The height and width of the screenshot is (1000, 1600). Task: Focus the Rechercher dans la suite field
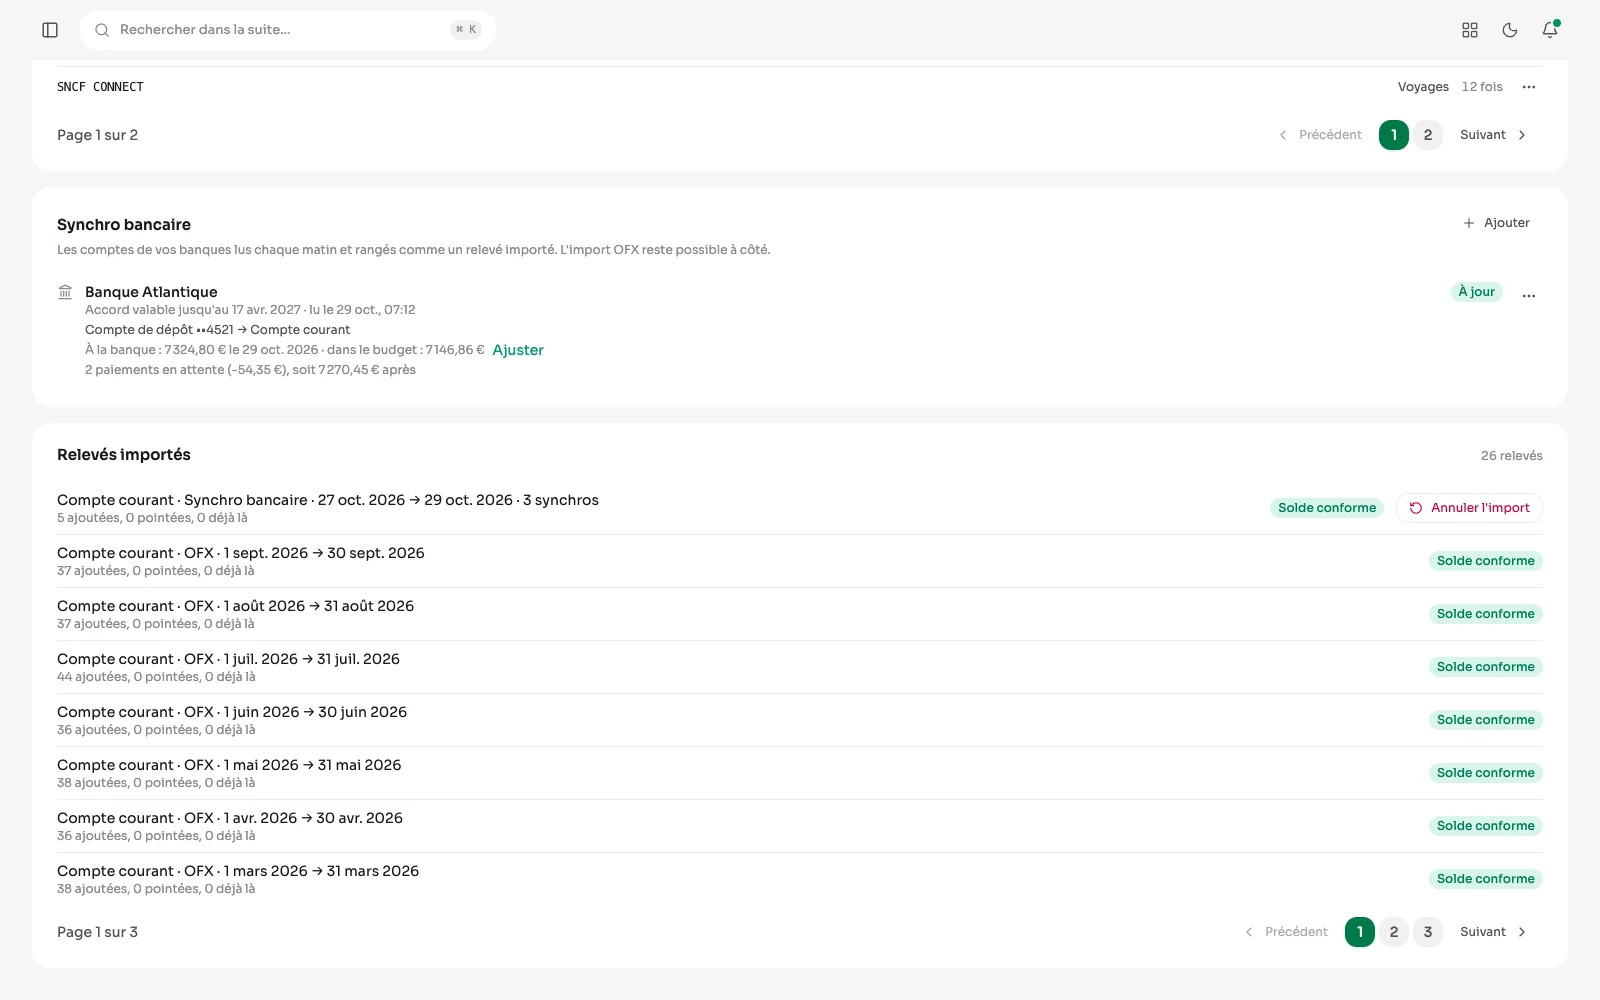288,30
